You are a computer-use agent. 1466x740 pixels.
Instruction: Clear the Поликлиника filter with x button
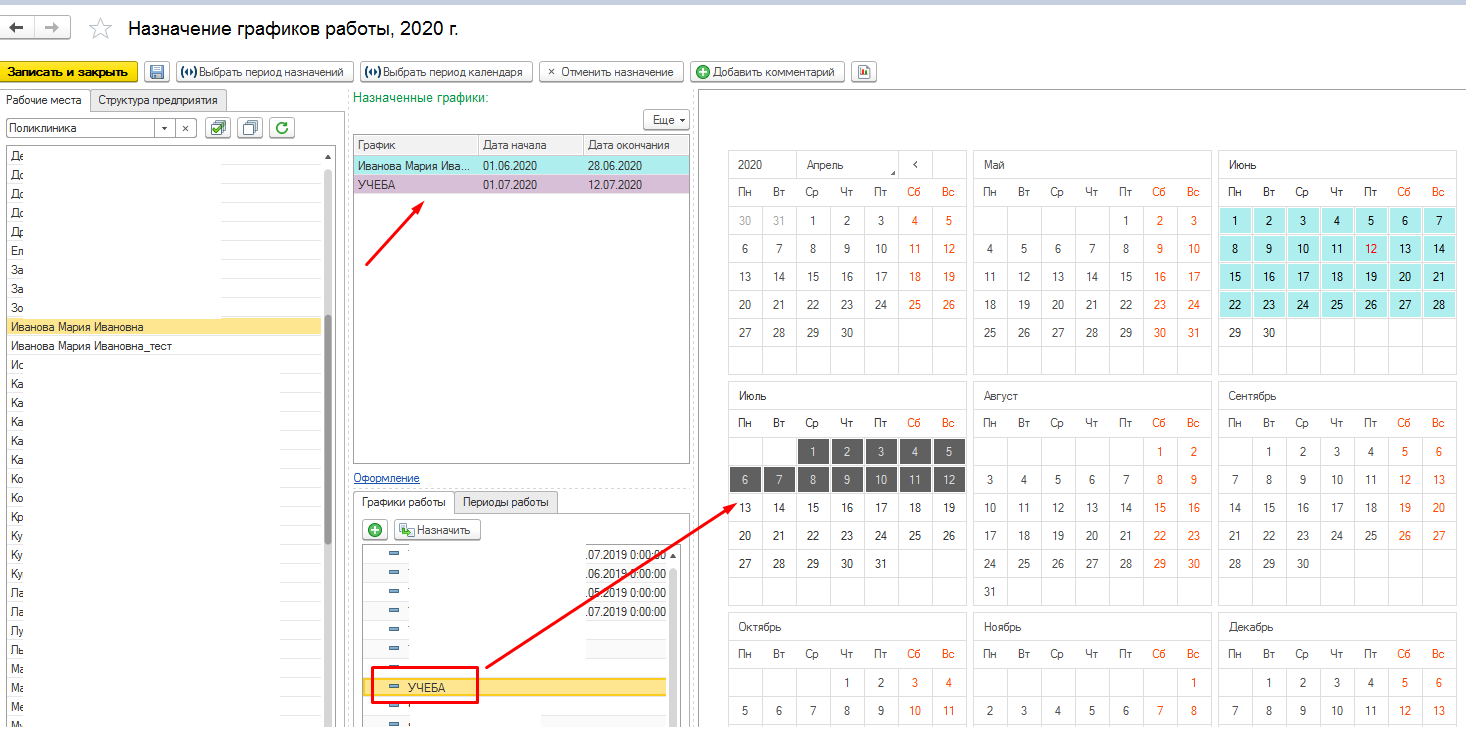(186, 128)
